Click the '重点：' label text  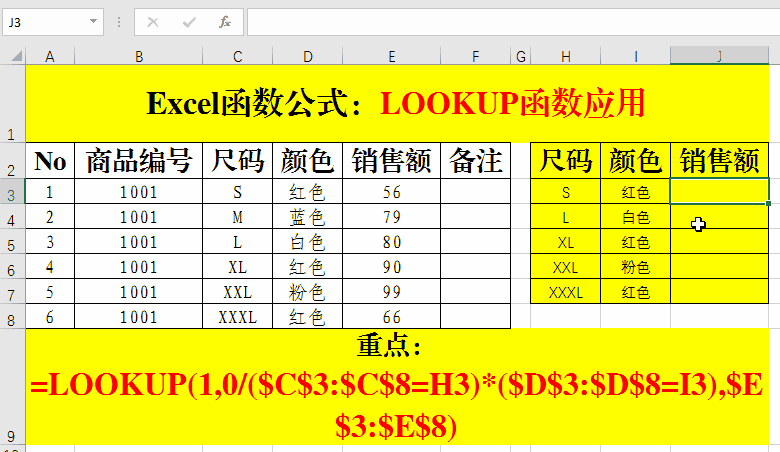[389, 345]
